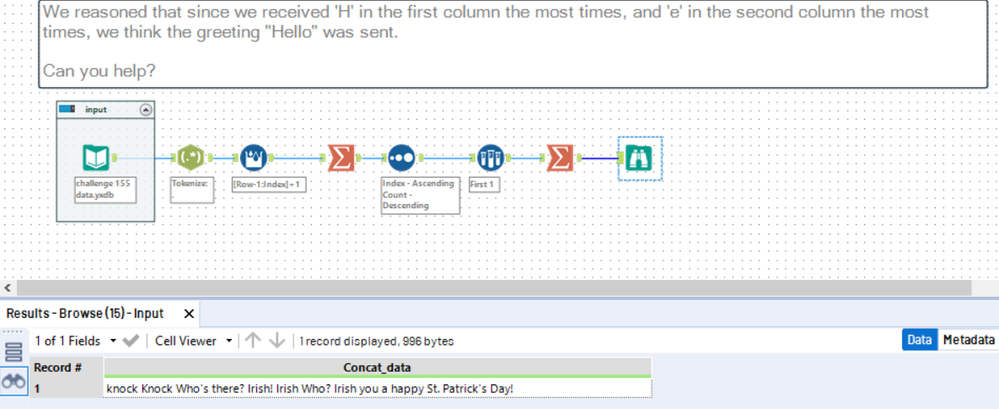Click the green checkmark apply button
The image size is (999, 409).
point(131,340)
